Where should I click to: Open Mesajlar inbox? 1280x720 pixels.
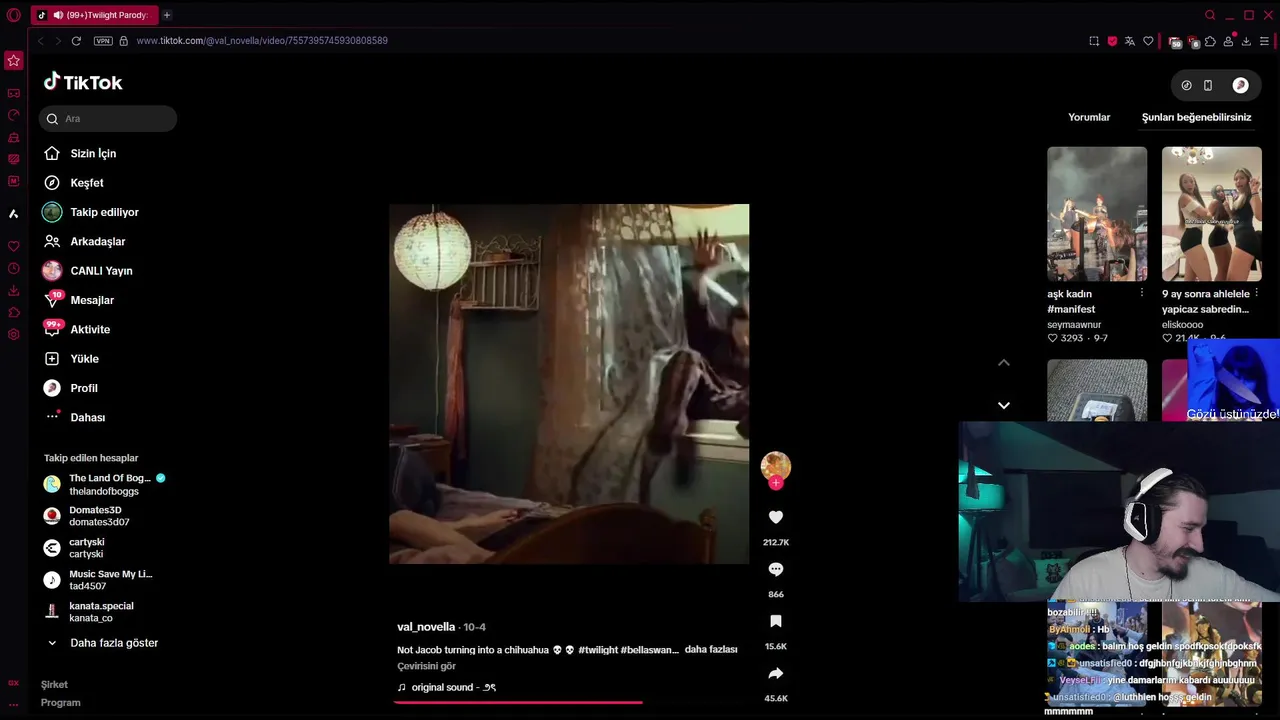tap(78, 300)
